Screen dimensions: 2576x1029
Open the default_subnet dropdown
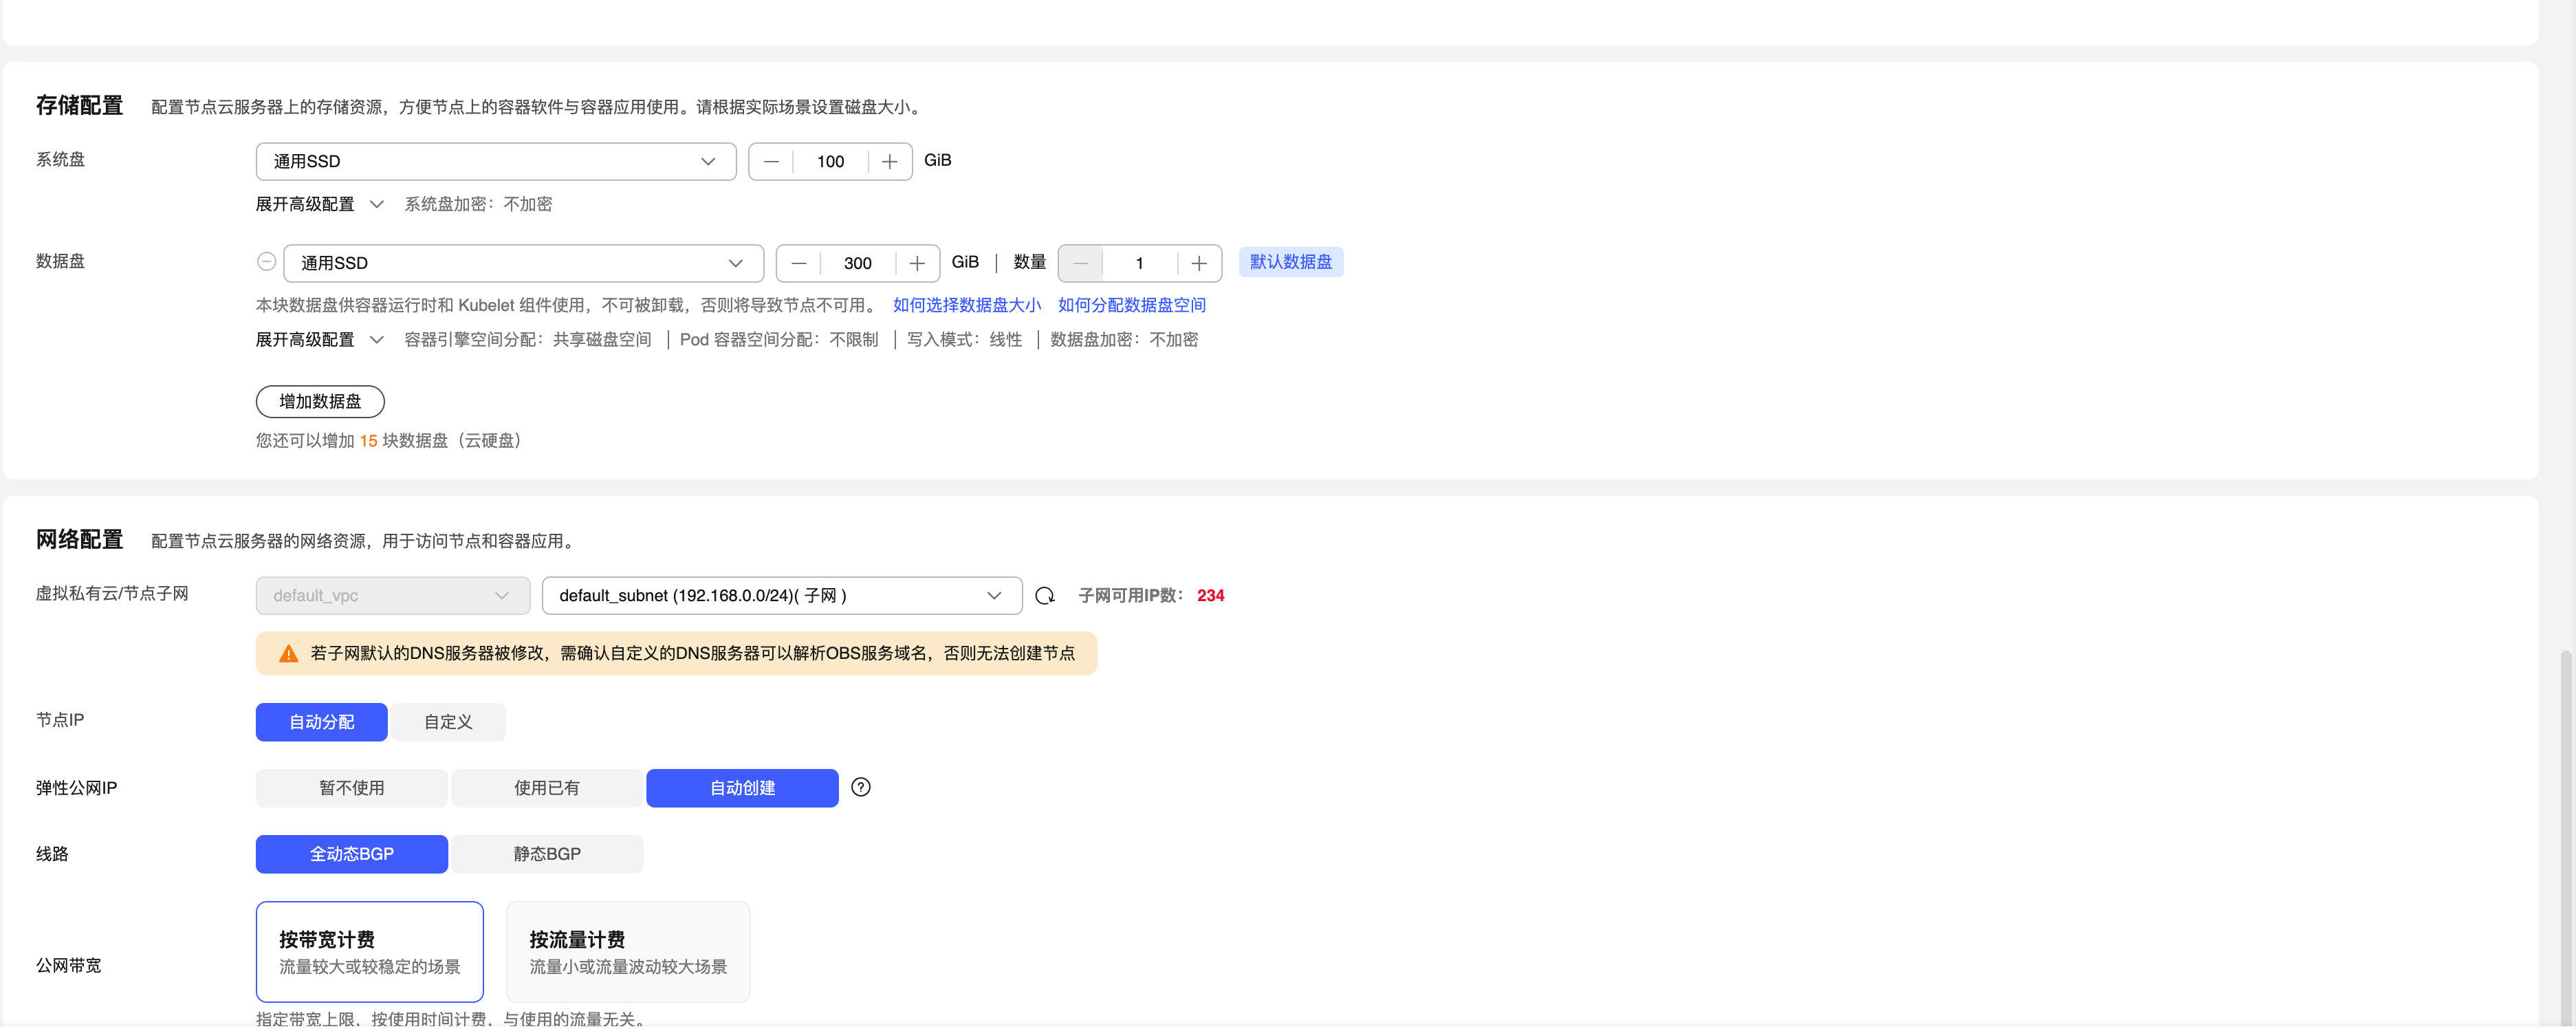[781, 595]
